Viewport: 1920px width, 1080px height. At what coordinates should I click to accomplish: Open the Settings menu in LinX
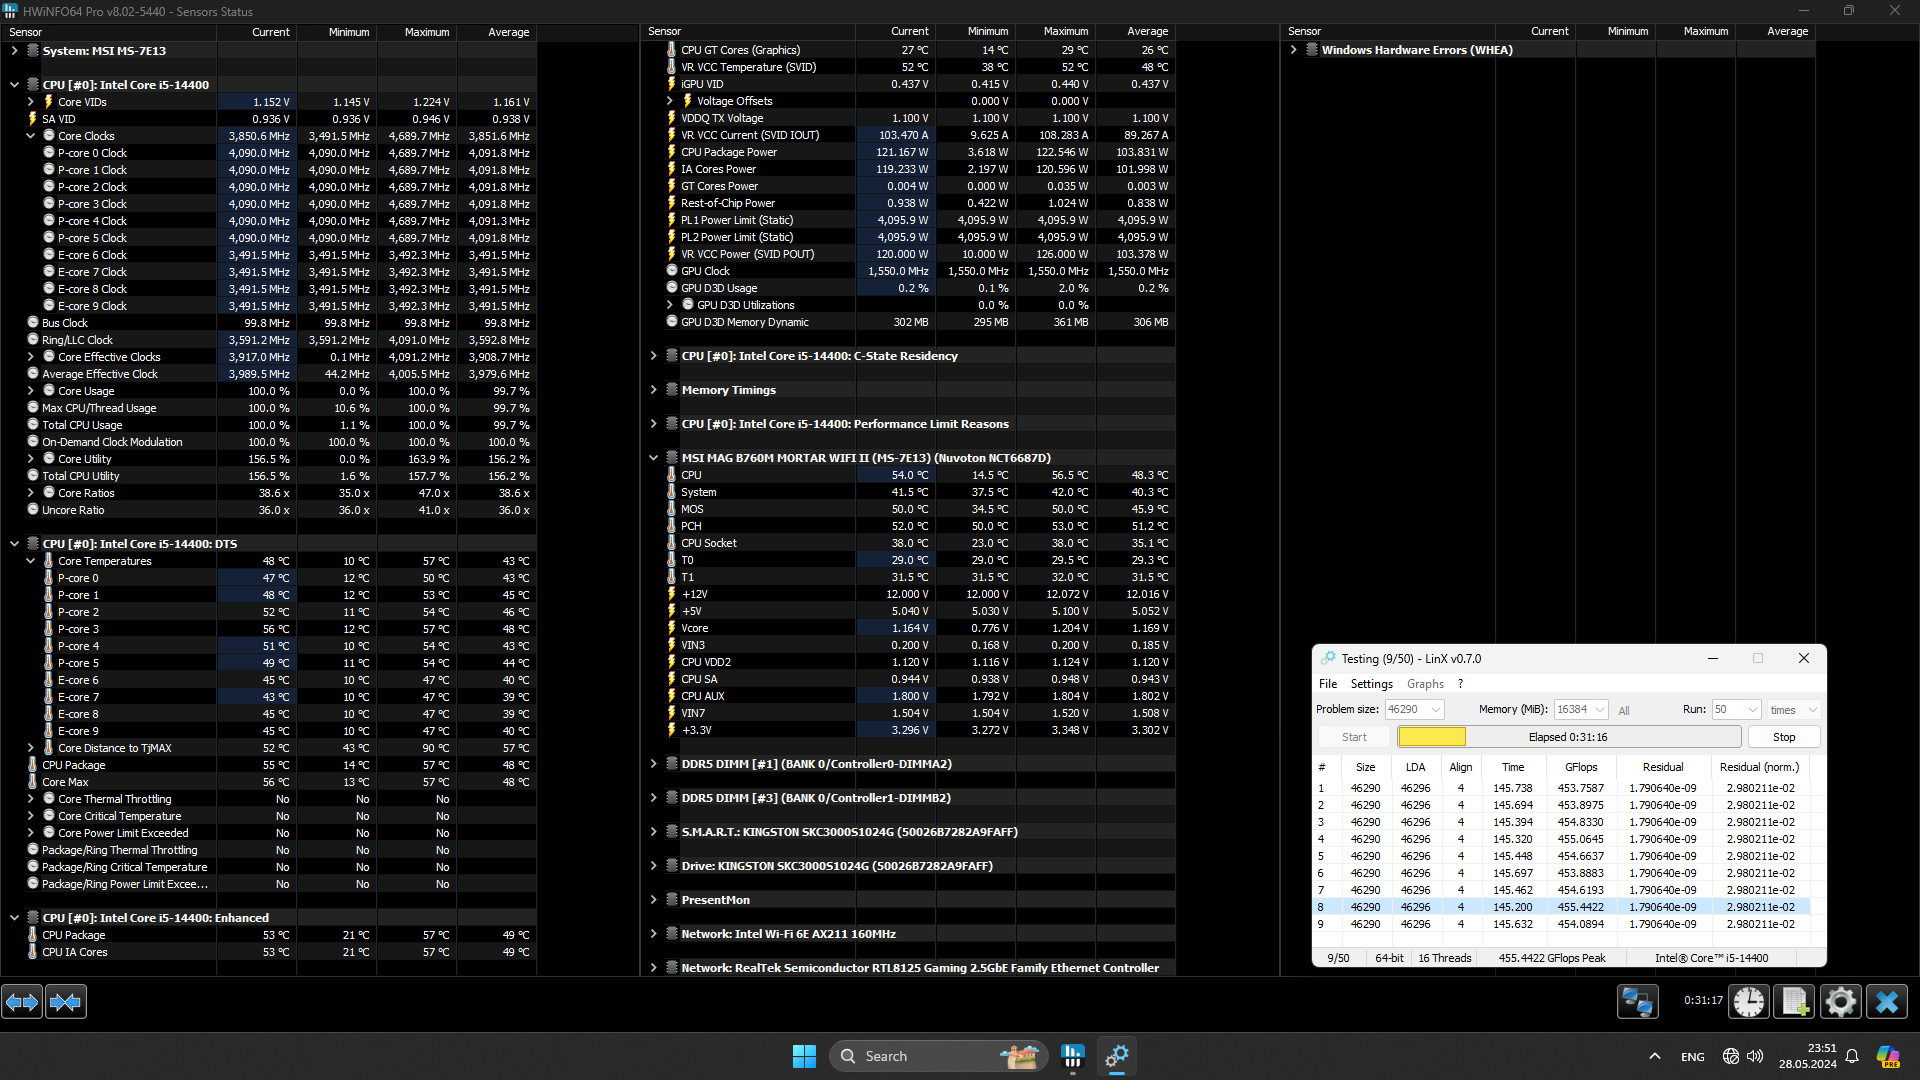[1371, 684]
